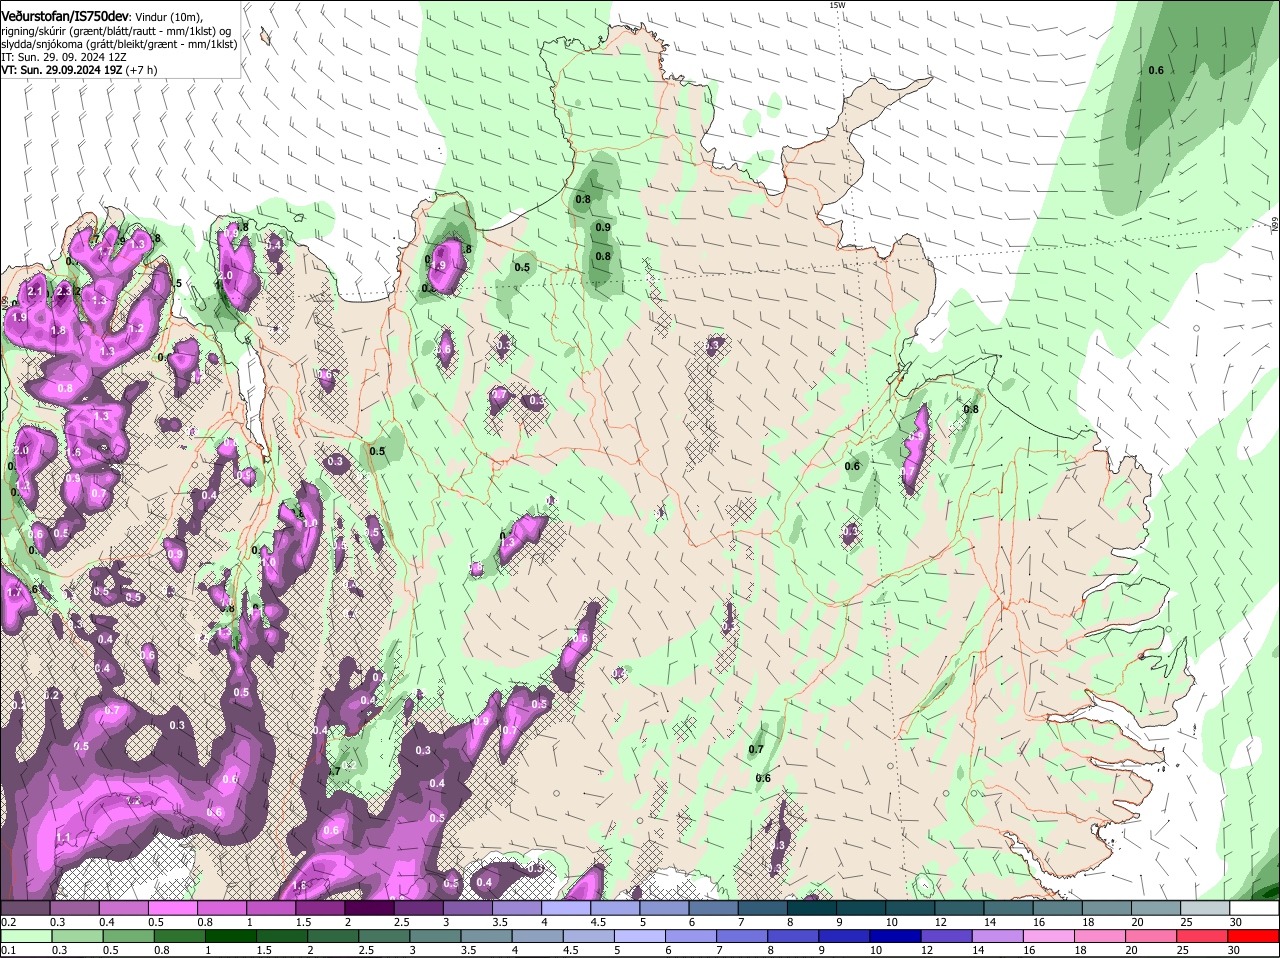The height and width of the screenshot is (958, 1280).
Task: Select the snow scale swatch between 14 and 16
Action: pyautogui.click(x=1009, y=907)
